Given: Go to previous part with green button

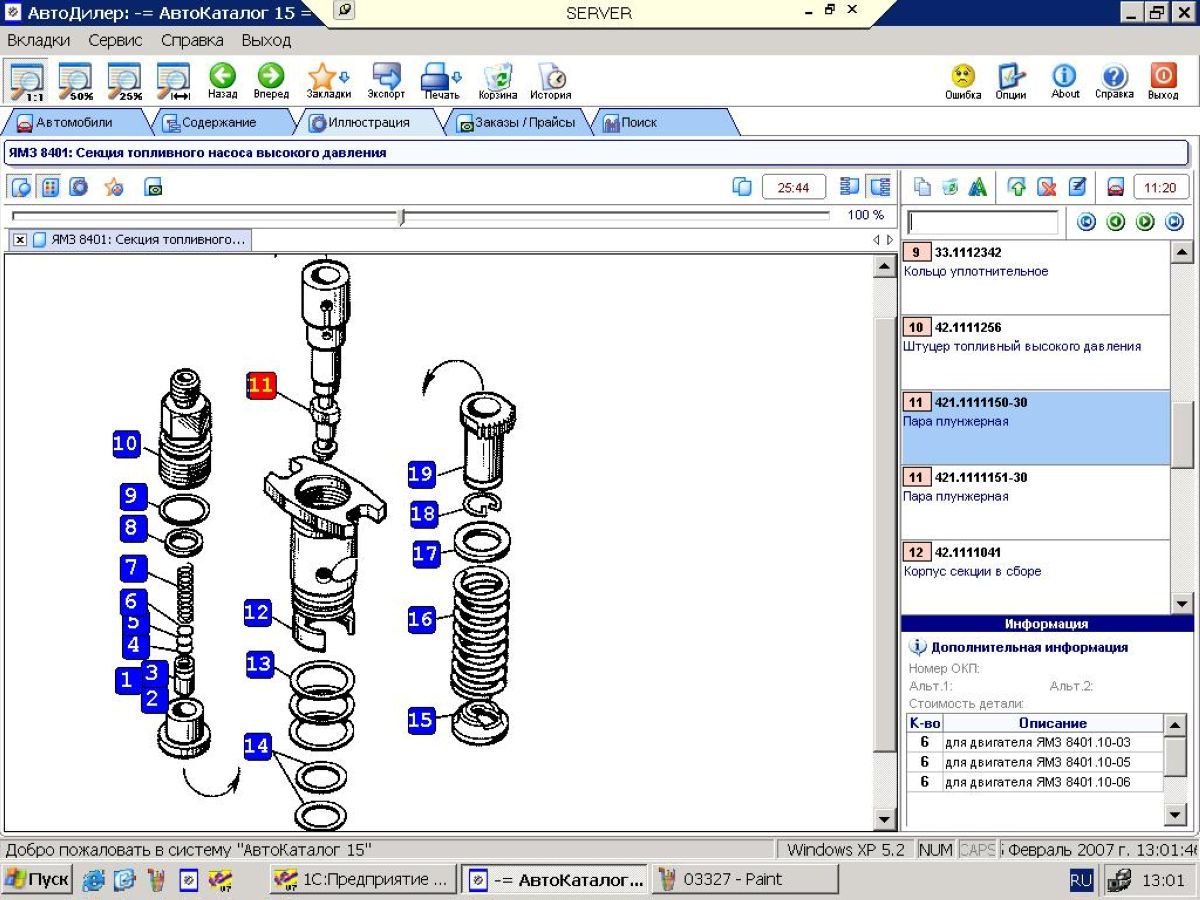Looking at the screenshot, I should tap(1116, 222).
